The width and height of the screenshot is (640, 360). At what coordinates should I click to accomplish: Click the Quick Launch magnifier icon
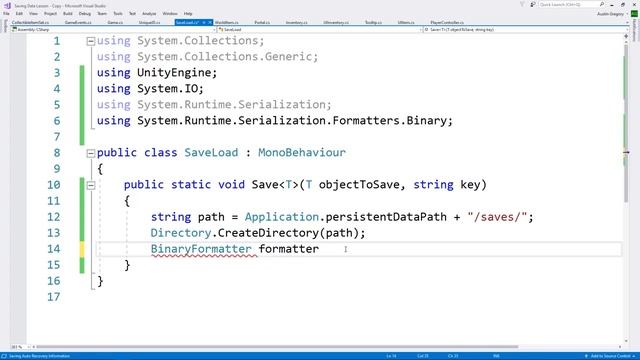point(602,4)
